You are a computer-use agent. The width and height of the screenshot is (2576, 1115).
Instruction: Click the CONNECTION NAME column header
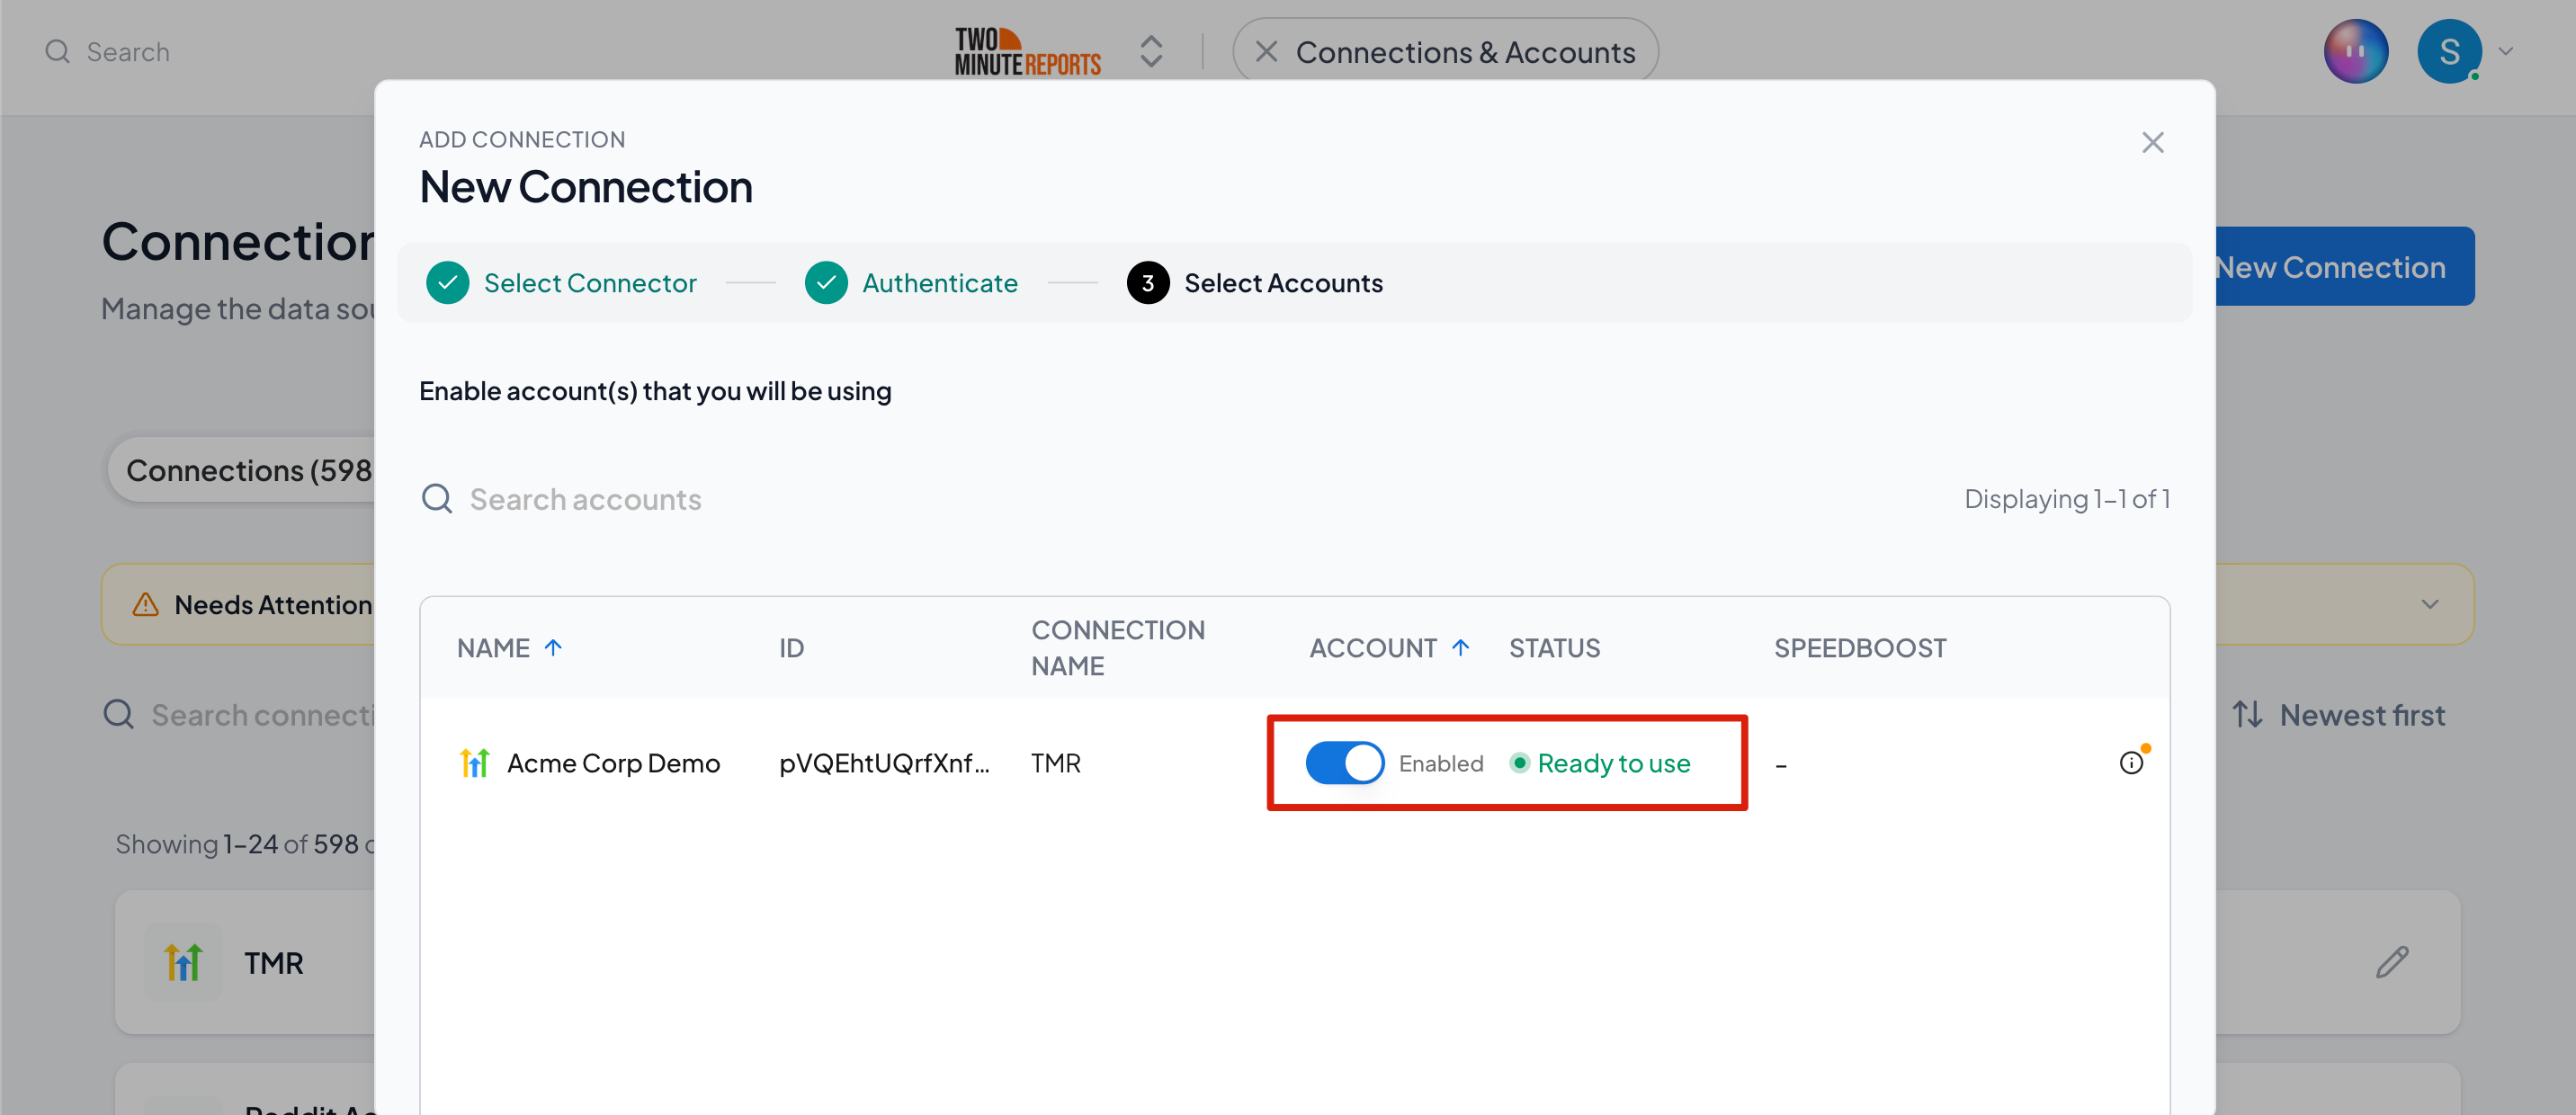click(1117, 648)
